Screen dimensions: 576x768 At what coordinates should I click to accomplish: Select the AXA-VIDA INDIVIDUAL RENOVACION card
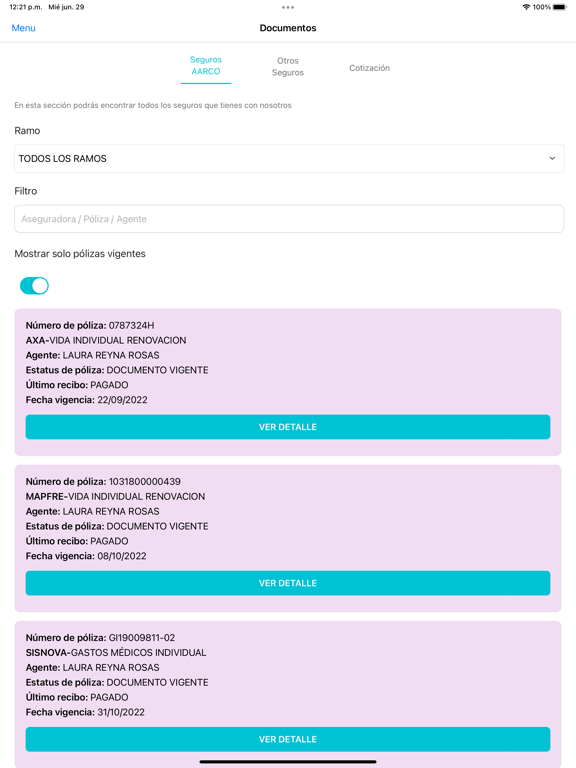pos(288,382)
